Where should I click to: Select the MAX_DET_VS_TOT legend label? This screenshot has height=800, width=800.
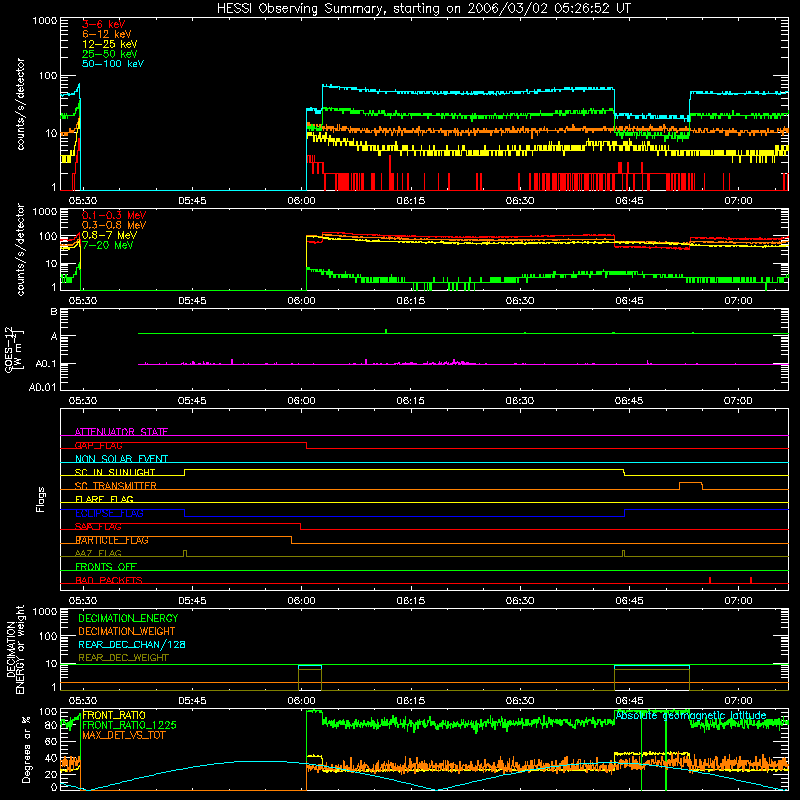(124, 735)
